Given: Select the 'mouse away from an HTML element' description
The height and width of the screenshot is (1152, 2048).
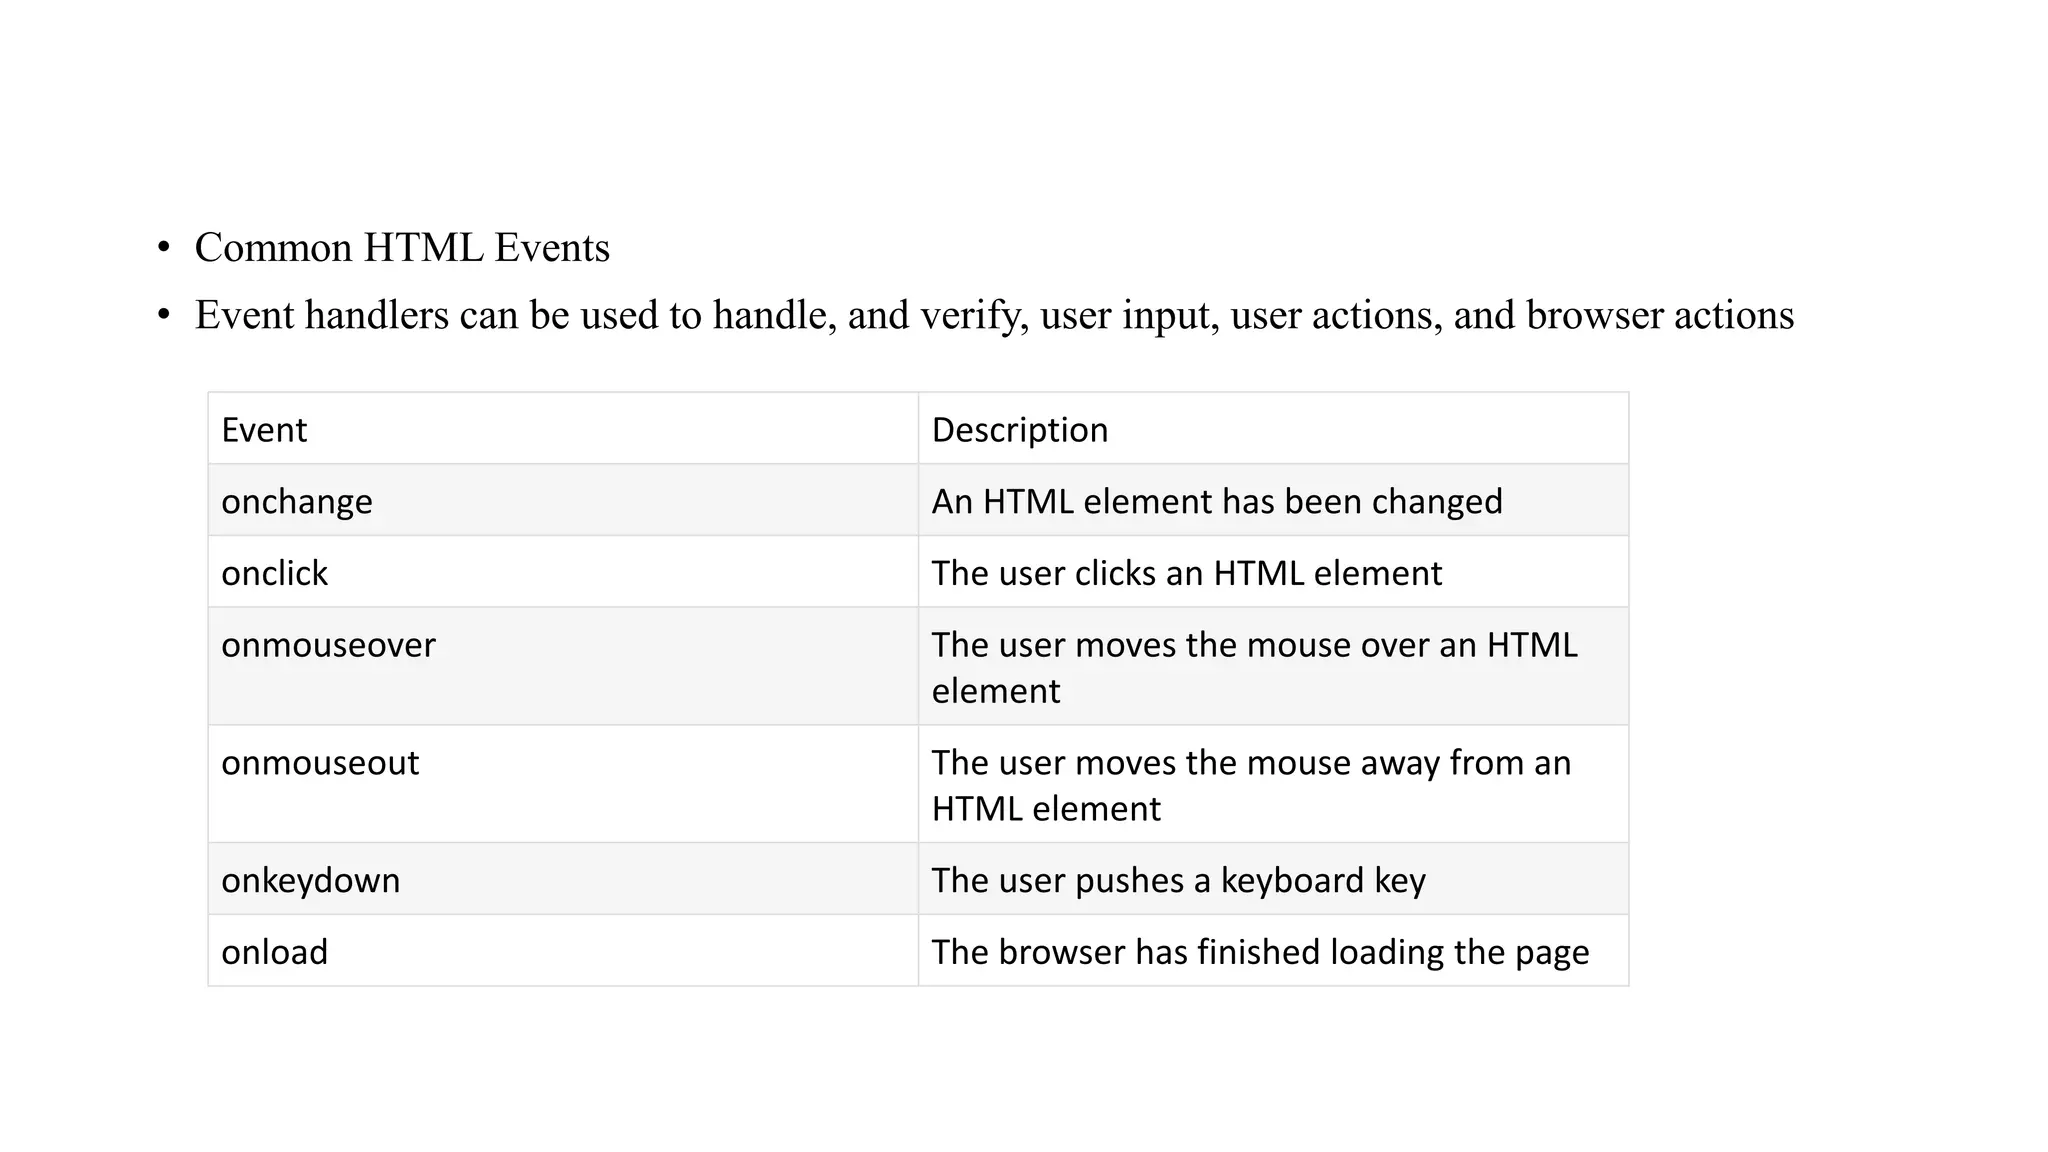Looking at the screenshot, I should pyautogui.click(x=1250, y=785).
